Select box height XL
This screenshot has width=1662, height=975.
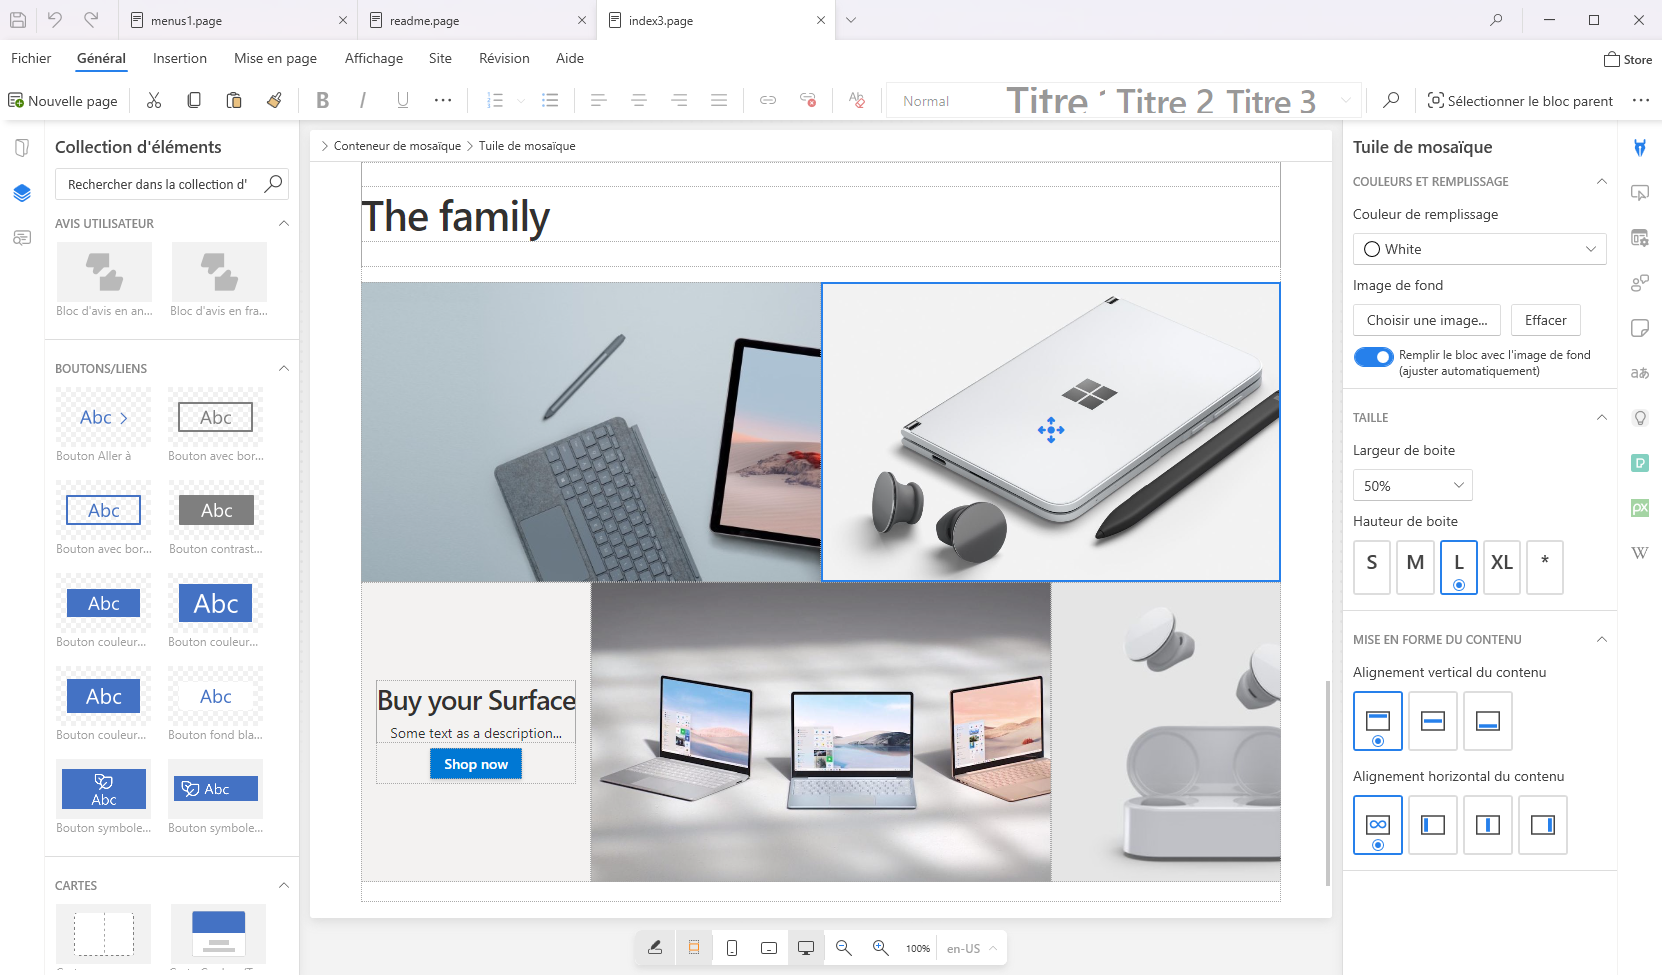[x=1502, y=567]
